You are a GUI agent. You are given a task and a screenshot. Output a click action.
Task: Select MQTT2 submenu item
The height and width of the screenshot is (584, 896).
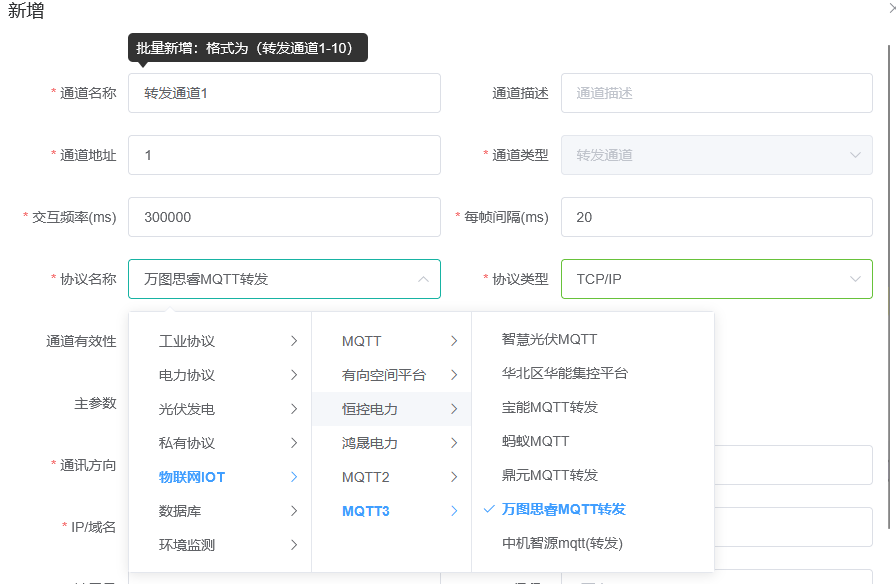pyautogui.click(x=366, y=477)
